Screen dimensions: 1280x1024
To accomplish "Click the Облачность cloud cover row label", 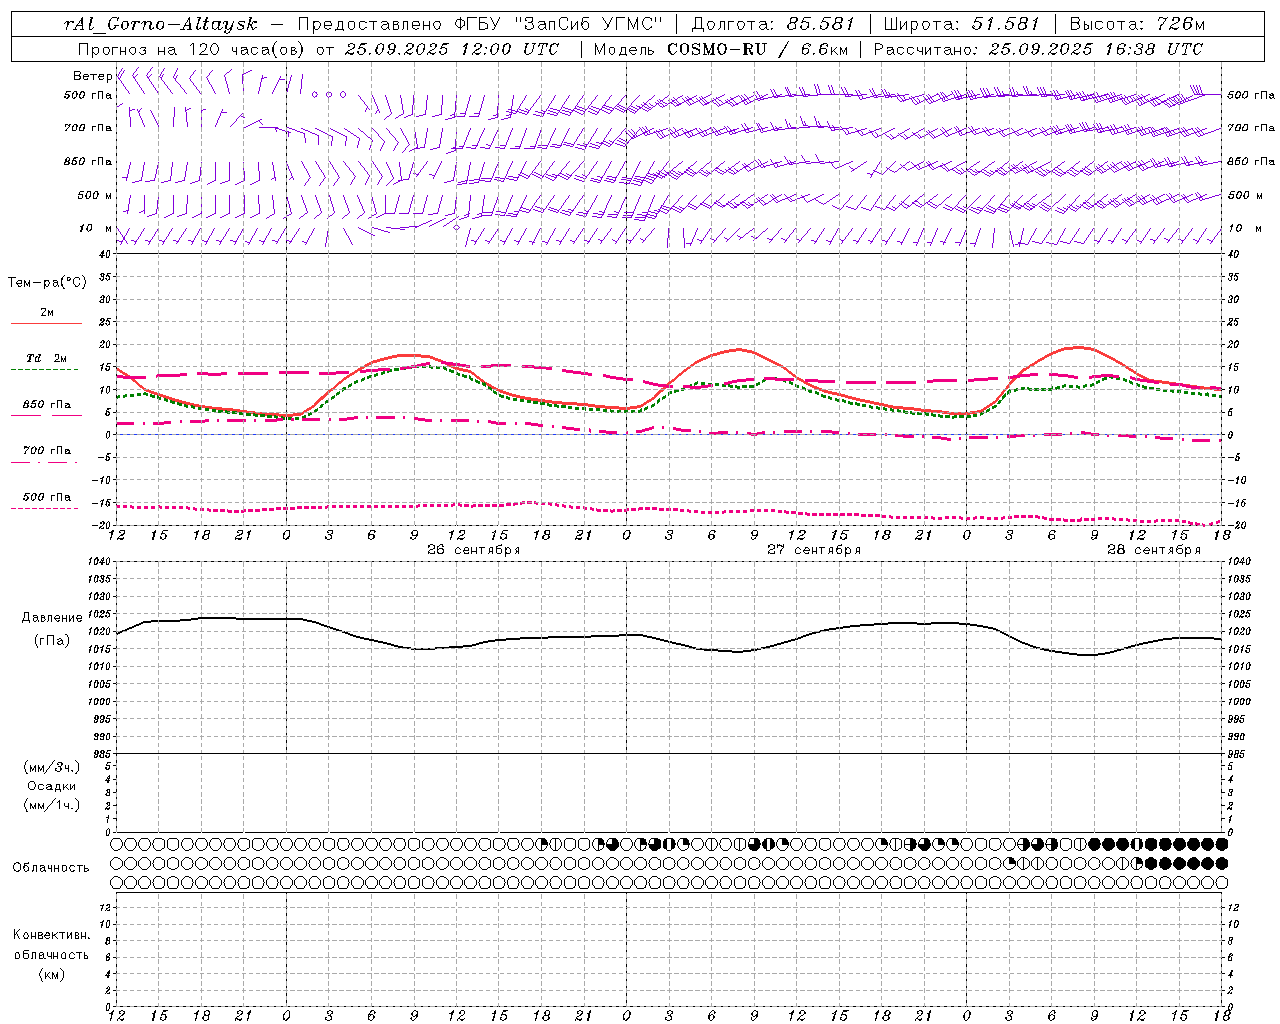I will [x=51, y=868].
